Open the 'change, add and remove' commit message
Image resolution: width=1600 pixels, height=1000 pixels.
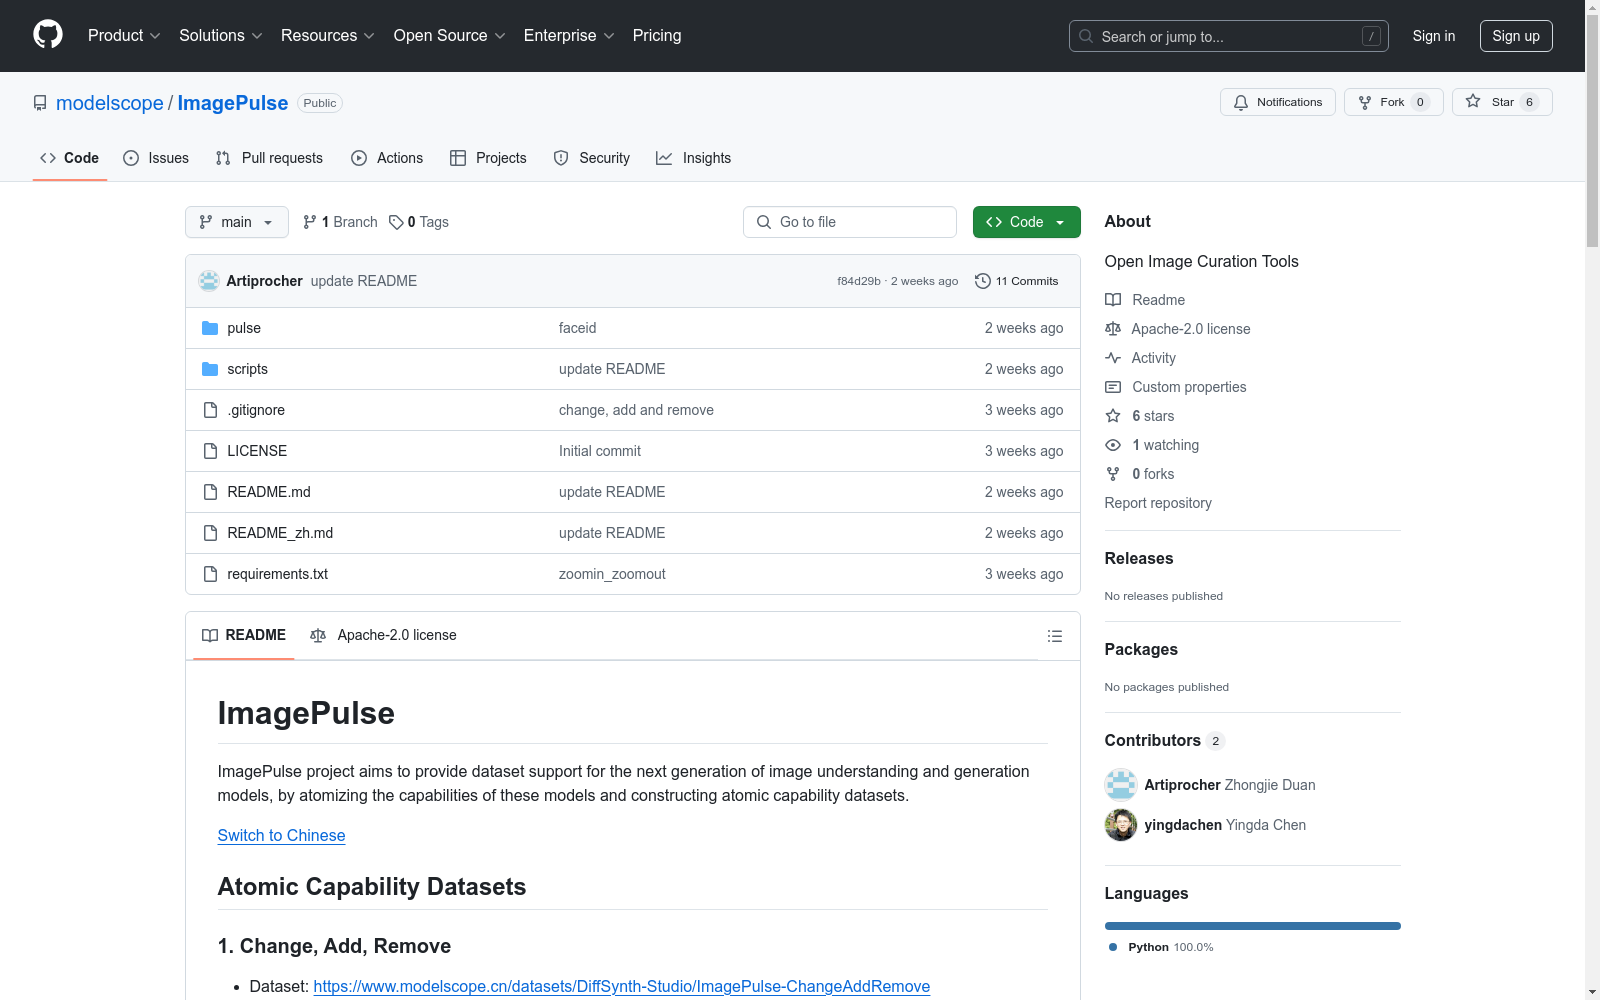(636, 410)
